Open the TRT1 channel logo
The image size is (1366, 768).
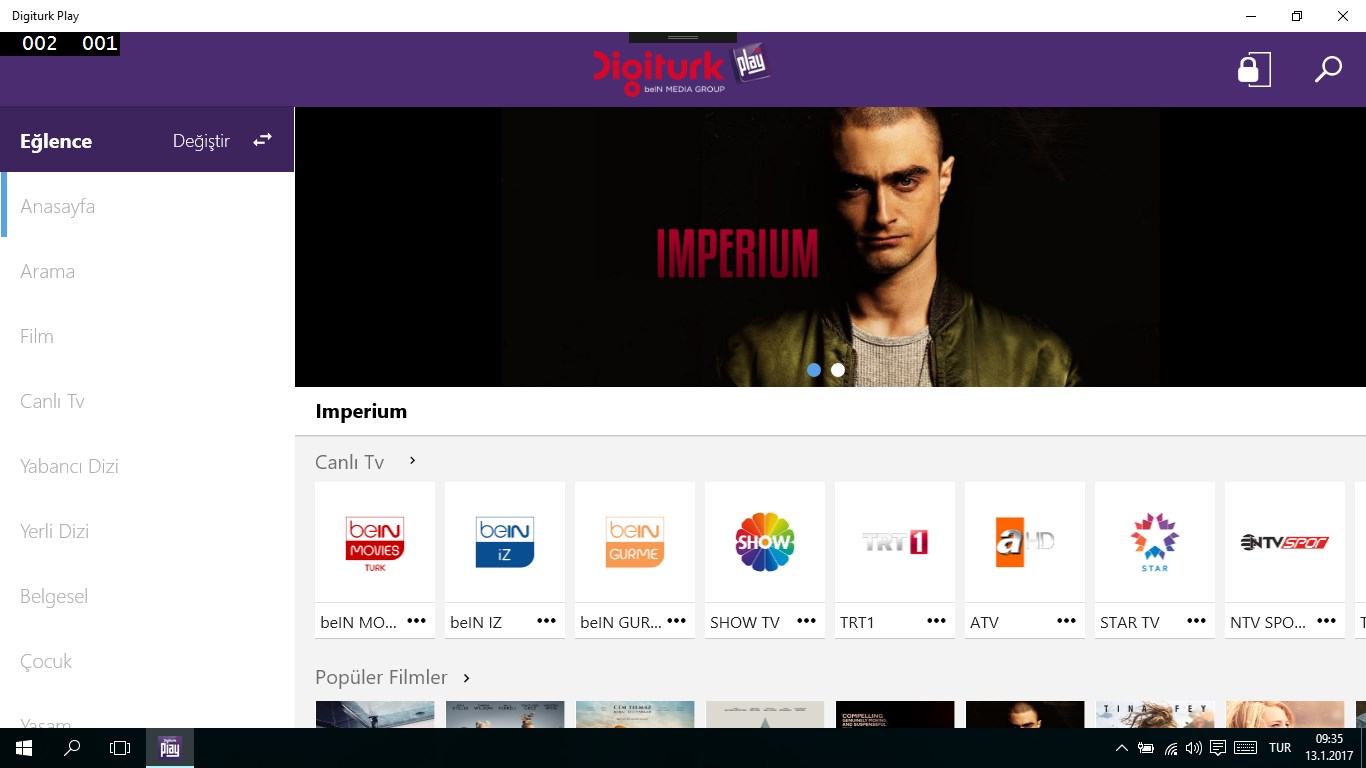click(x=895, y=542)
